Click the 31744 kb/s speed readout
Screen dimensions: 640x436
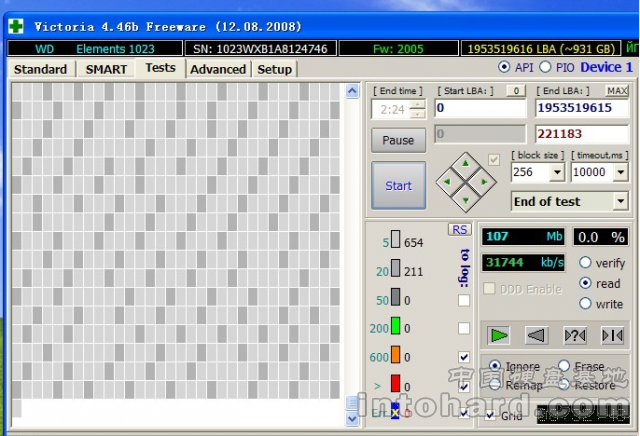tap(523, 262)
